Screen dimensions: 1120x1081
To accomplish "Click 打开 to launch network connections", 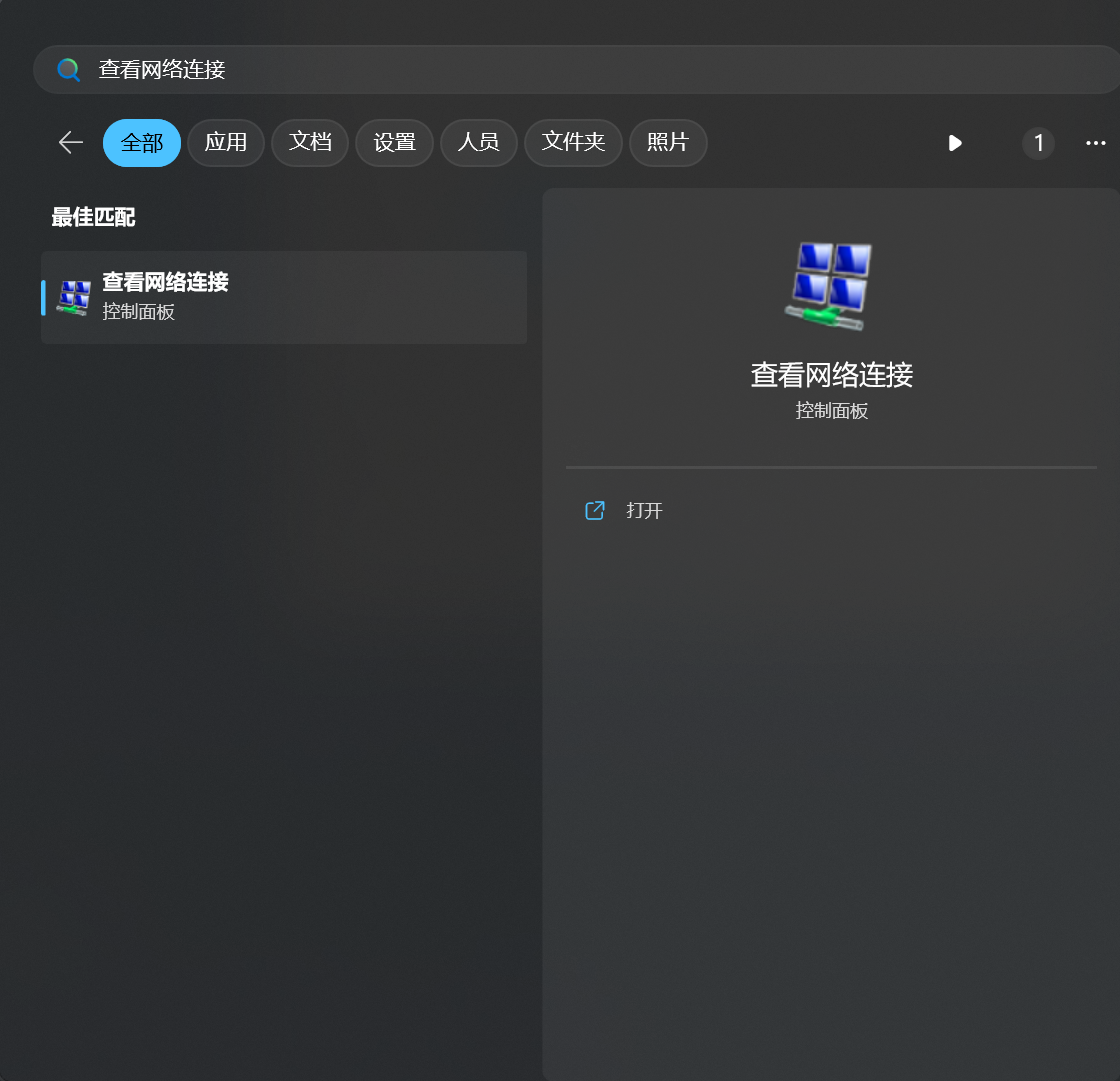I will point(644,511).
